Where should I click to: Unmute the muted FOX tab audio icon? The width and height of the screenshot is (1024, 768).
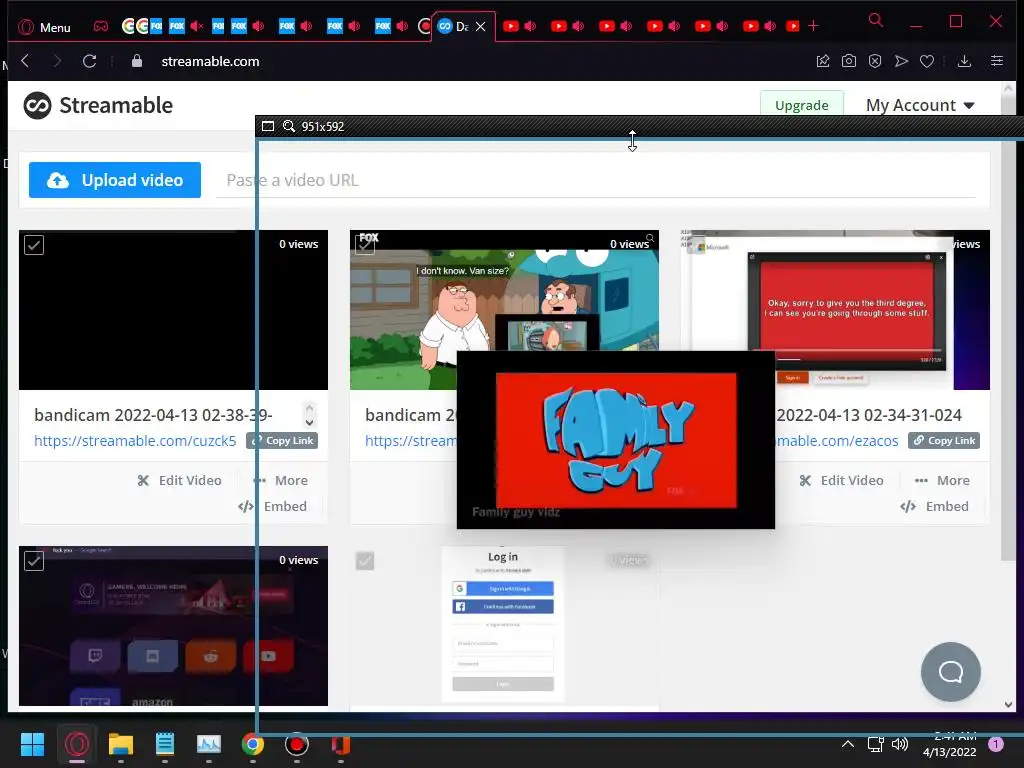197,26
